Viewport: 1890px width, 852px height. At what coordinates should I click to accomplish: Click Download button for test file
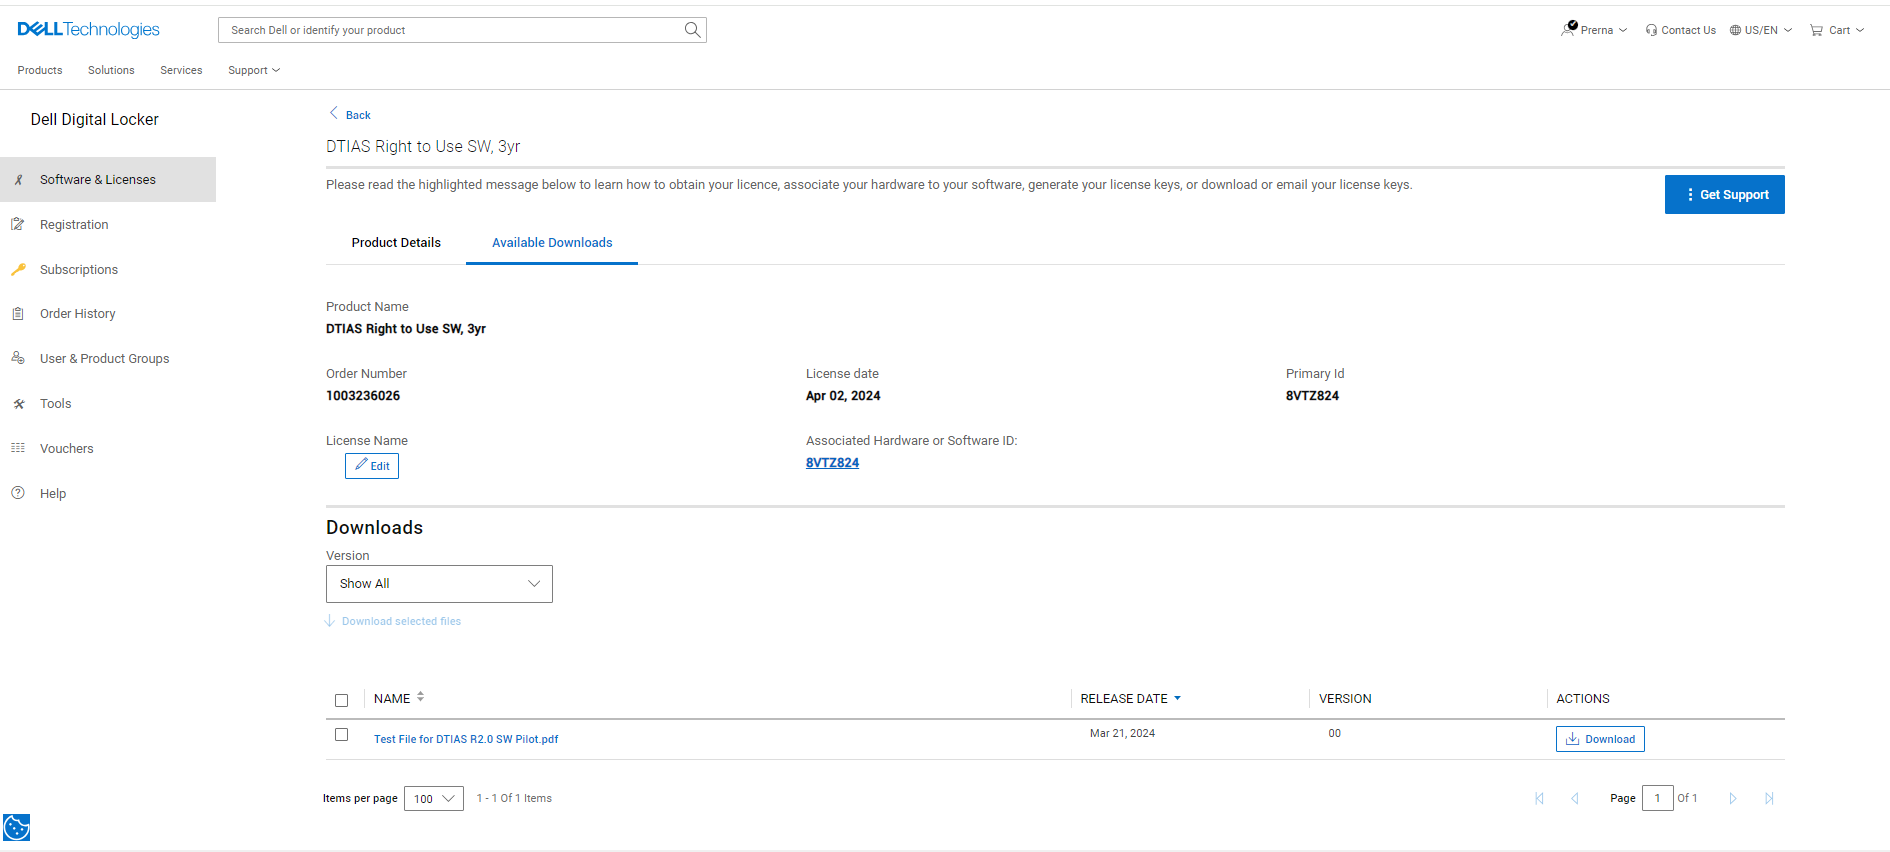coord(1600,739)
